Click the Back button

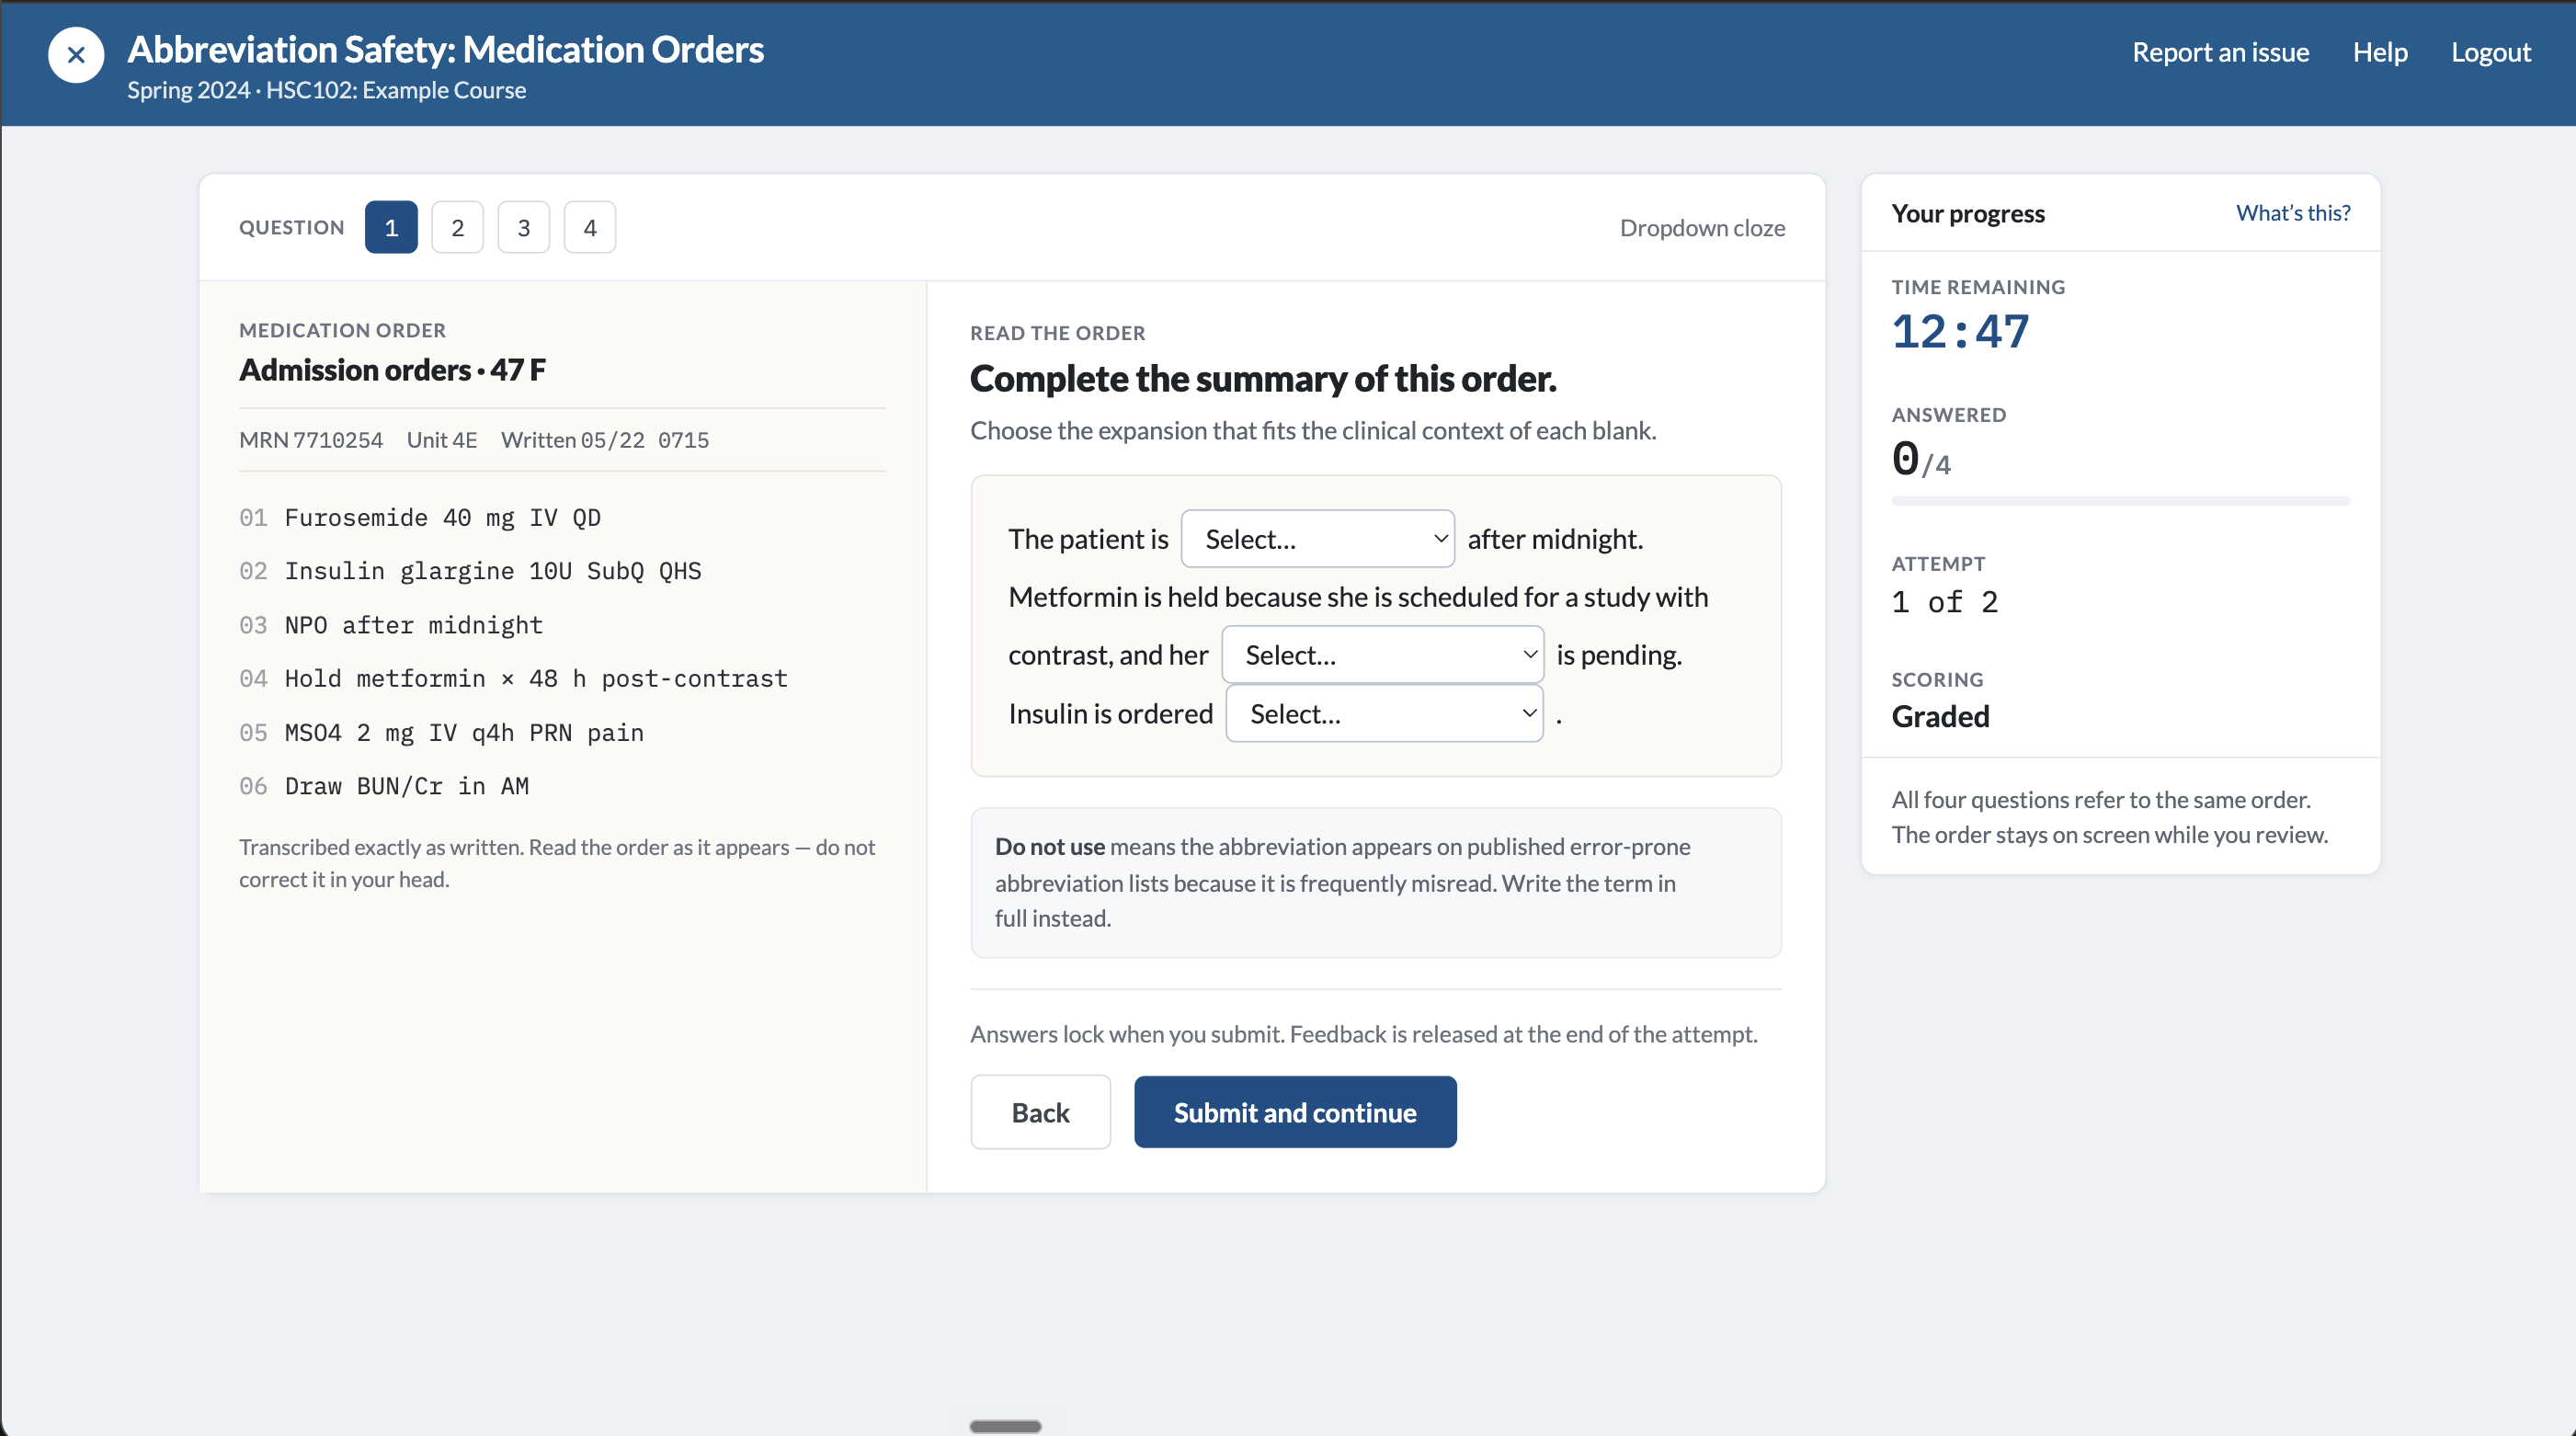1040,1112
